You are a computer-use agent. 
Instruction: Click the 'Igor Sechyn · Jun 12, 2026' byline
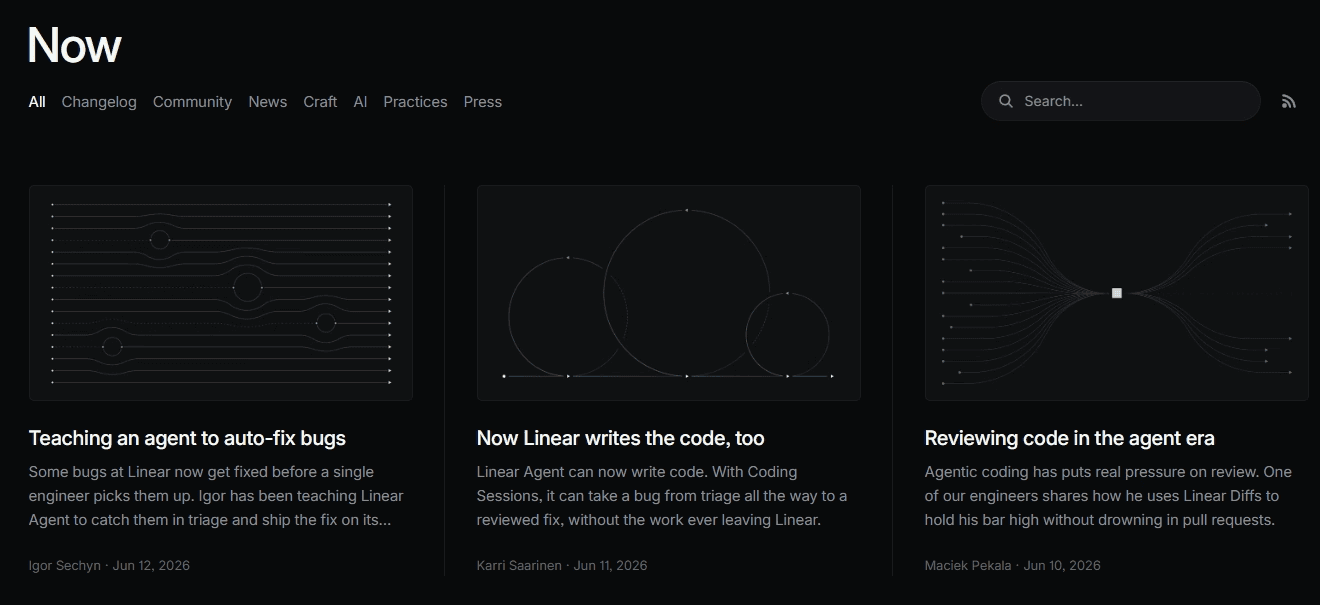pyautogui.click(x=109, y=565)
